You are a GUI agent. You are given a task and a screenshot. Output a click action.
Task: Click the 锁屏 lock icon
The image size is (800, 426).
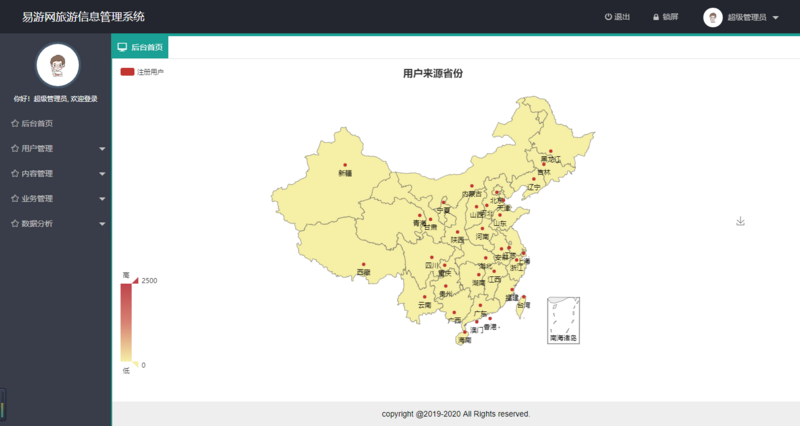click(656, 17)
